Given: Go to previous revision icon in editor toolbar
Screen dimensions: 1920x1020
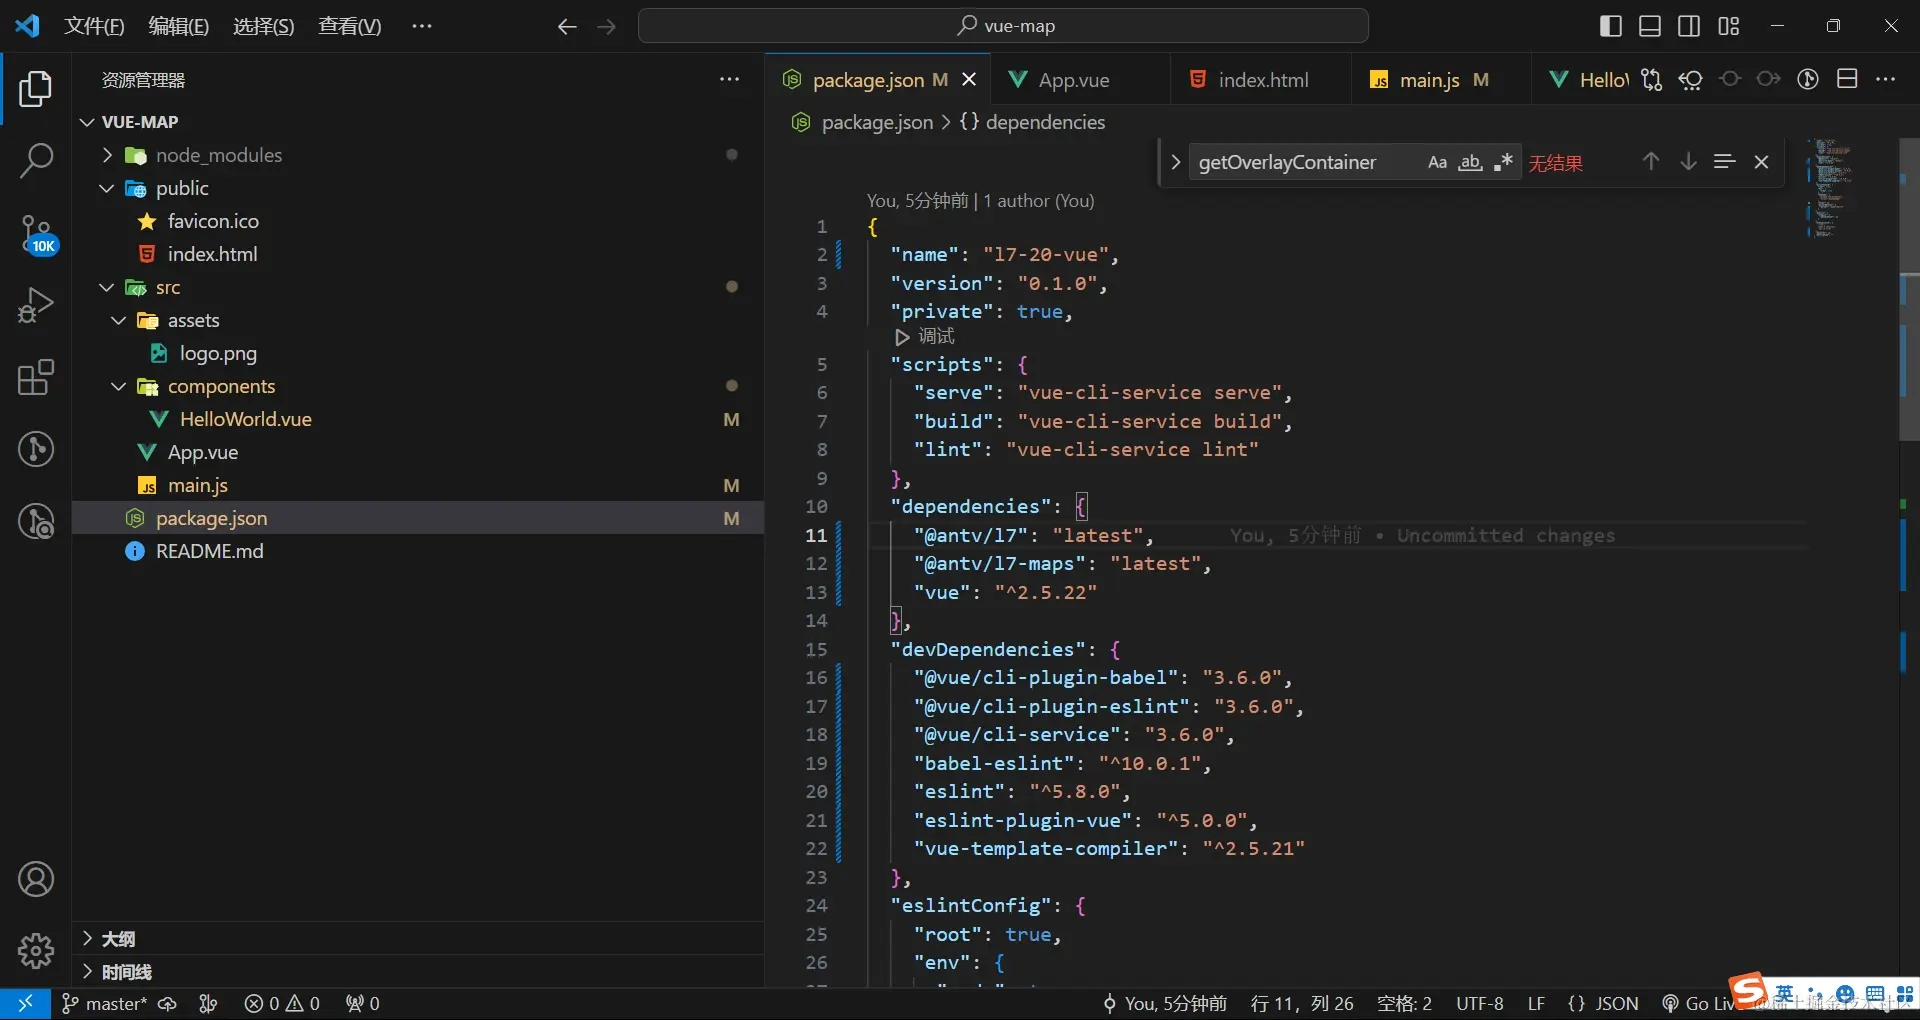Looking at the screenshot, I should pos(1730,80).
